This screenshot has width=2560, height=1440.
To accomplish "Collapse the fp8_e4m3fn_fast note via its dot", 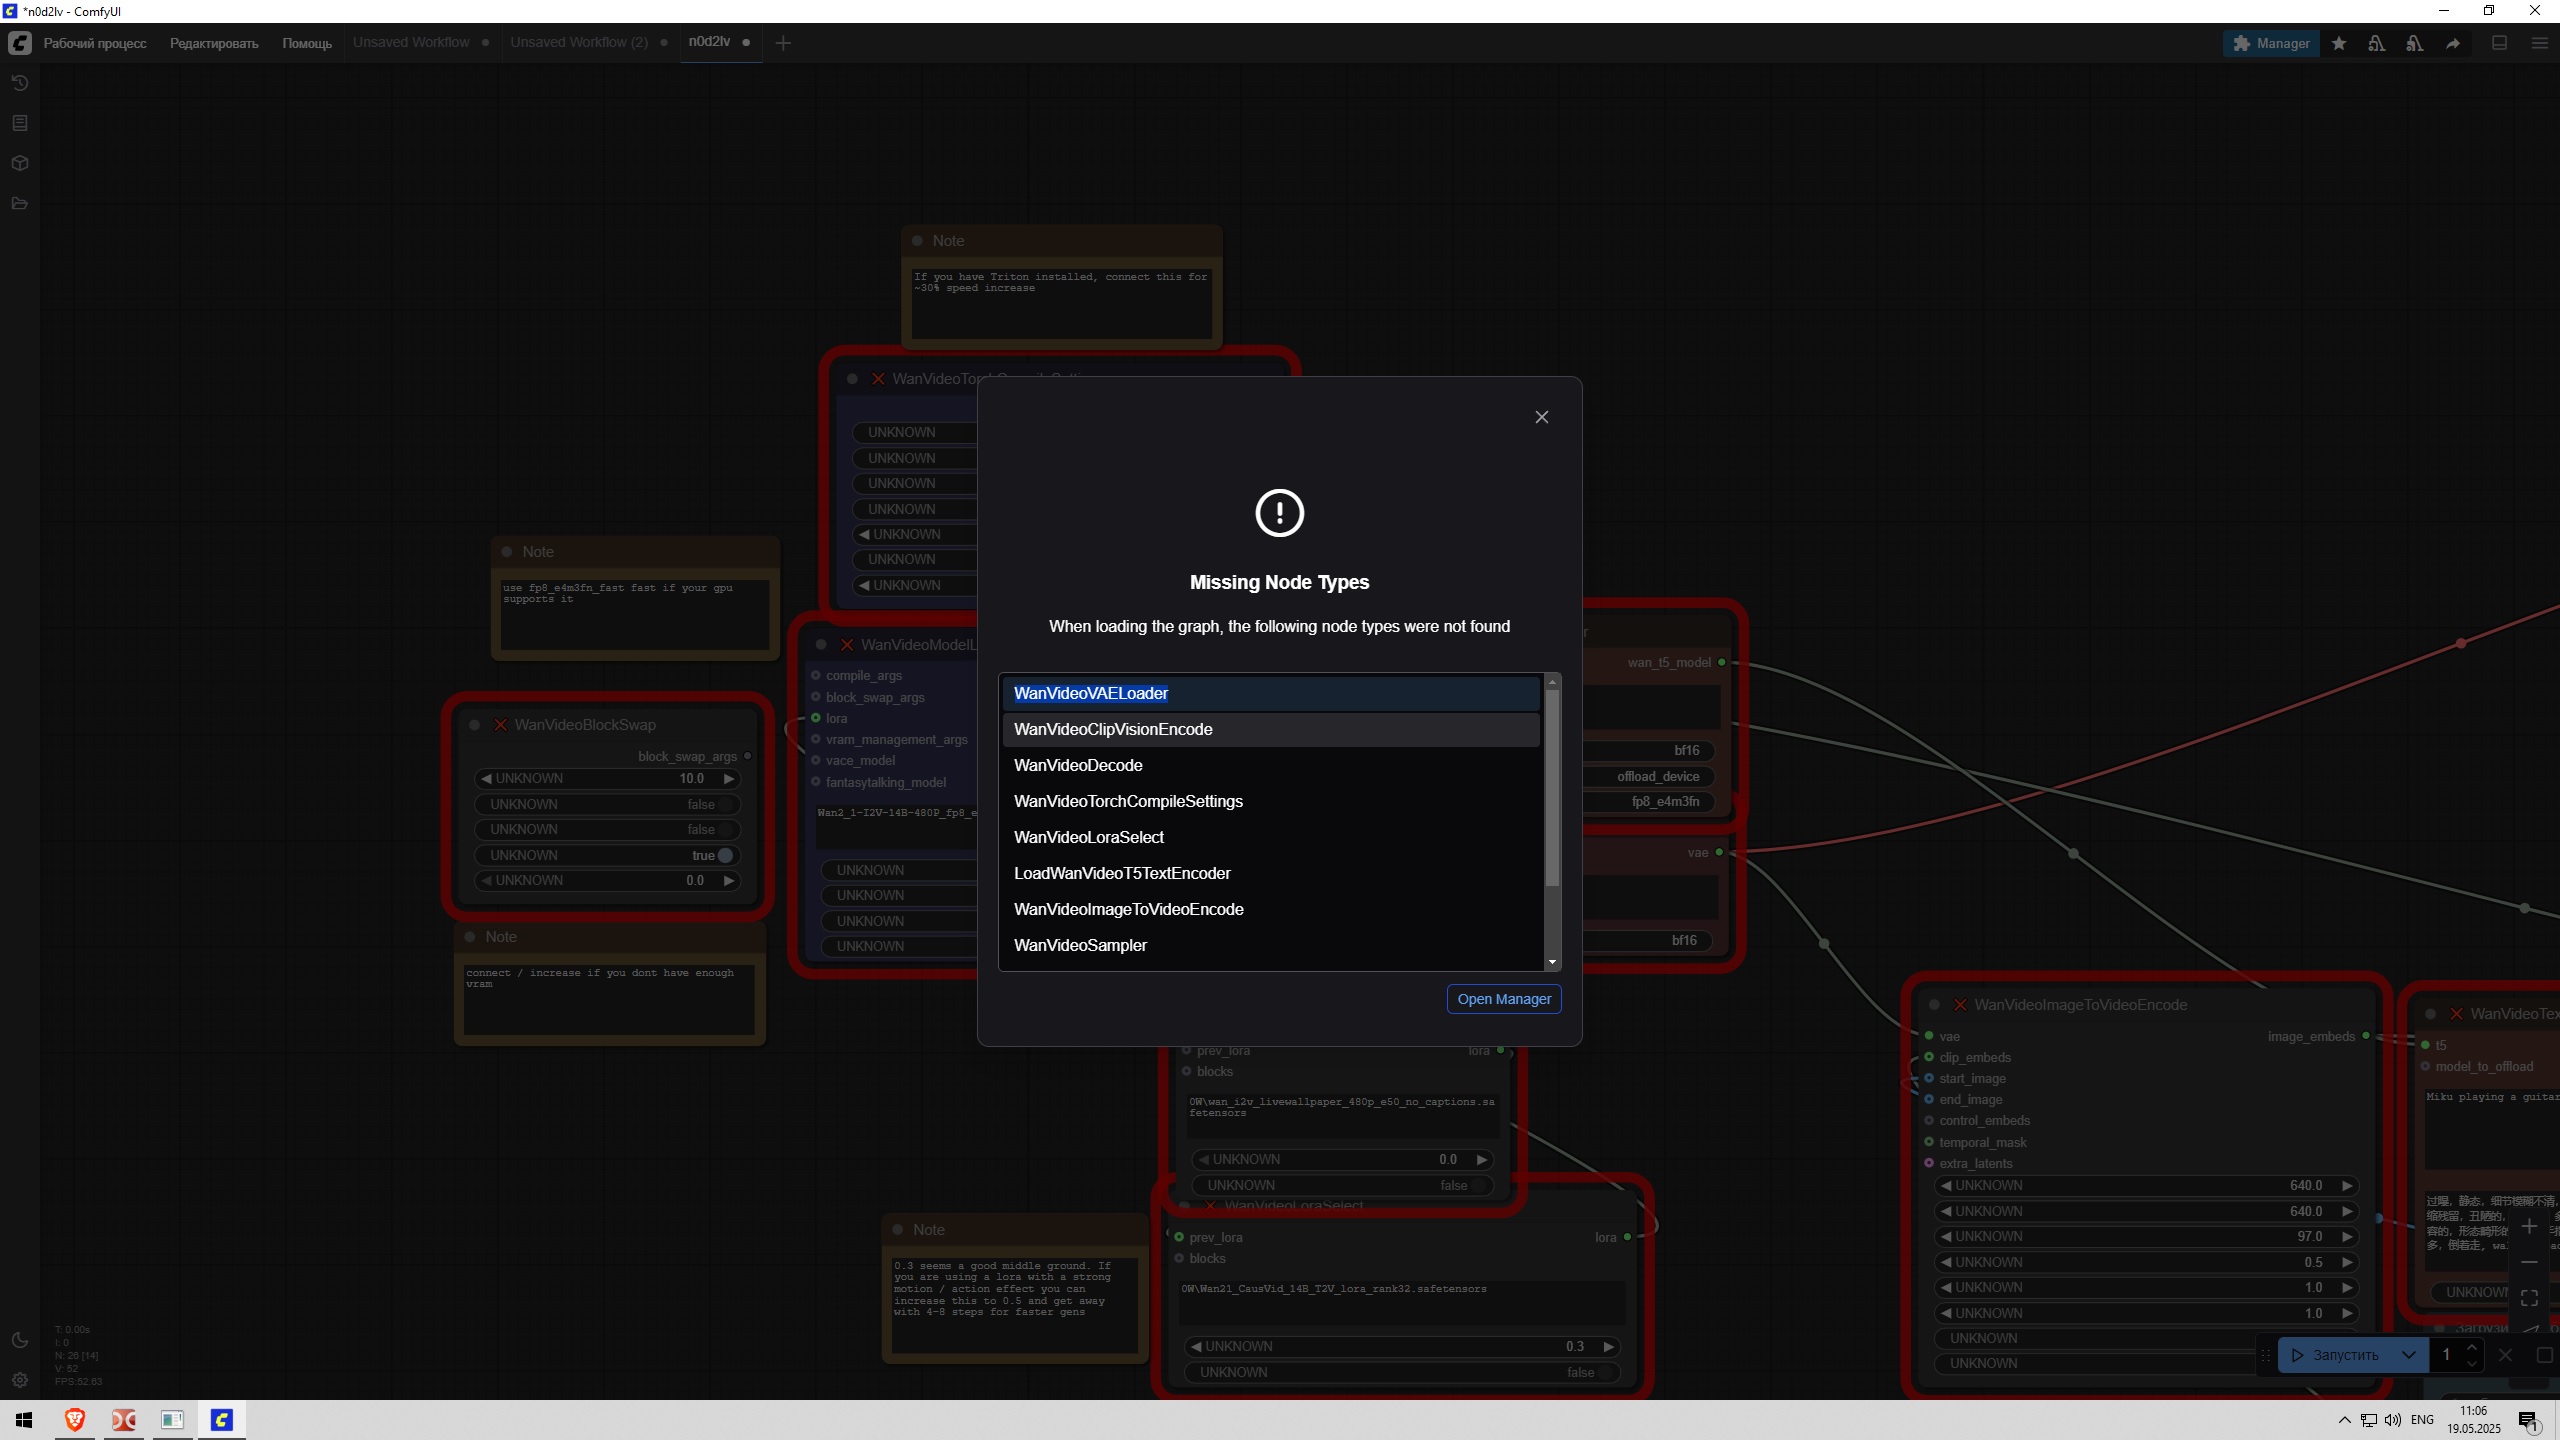I will click(x=507, y=552).
